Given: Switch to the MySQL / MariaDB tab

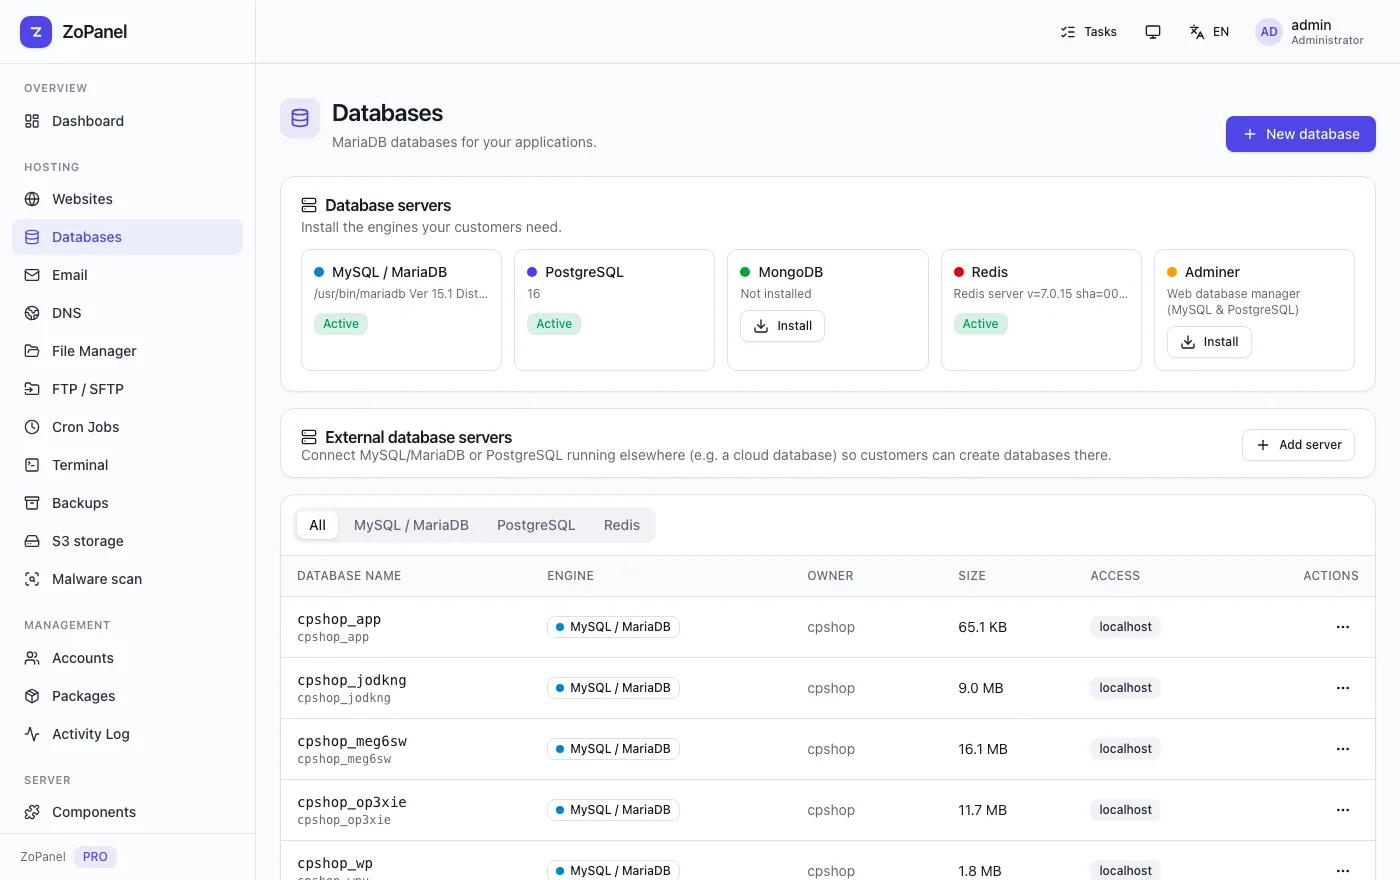Looking at the screenshot, I should 411,525.
